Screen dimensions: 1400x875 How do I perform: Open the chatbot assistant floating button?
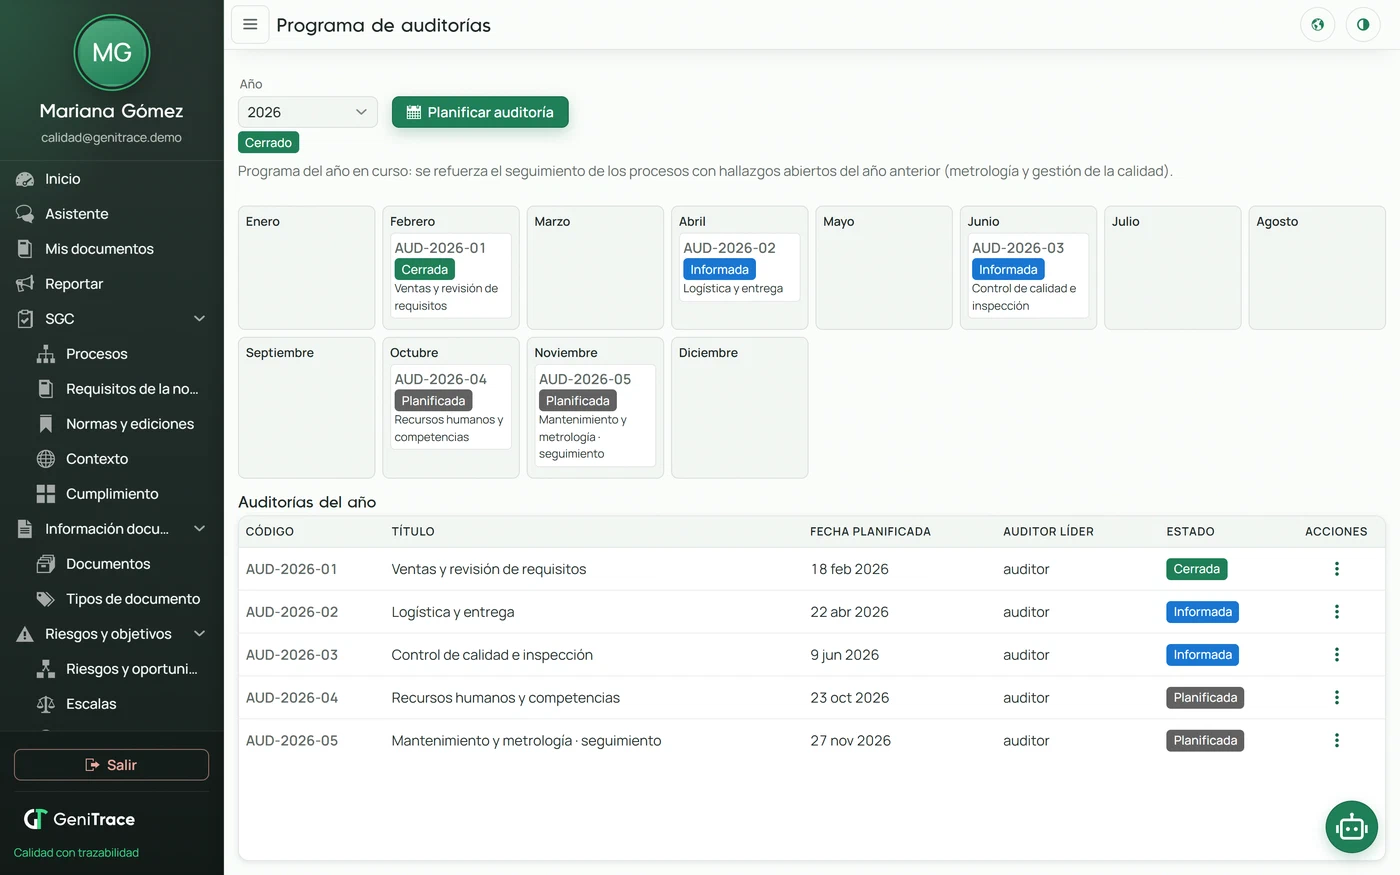[1351, 827]
